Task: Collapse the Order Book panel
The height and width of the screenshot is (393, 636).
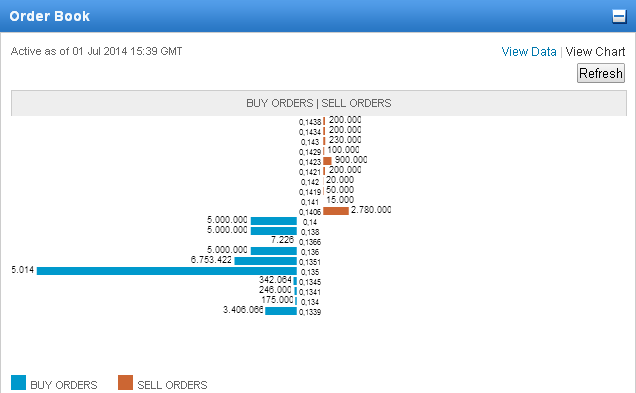Action: click(619, 17)
